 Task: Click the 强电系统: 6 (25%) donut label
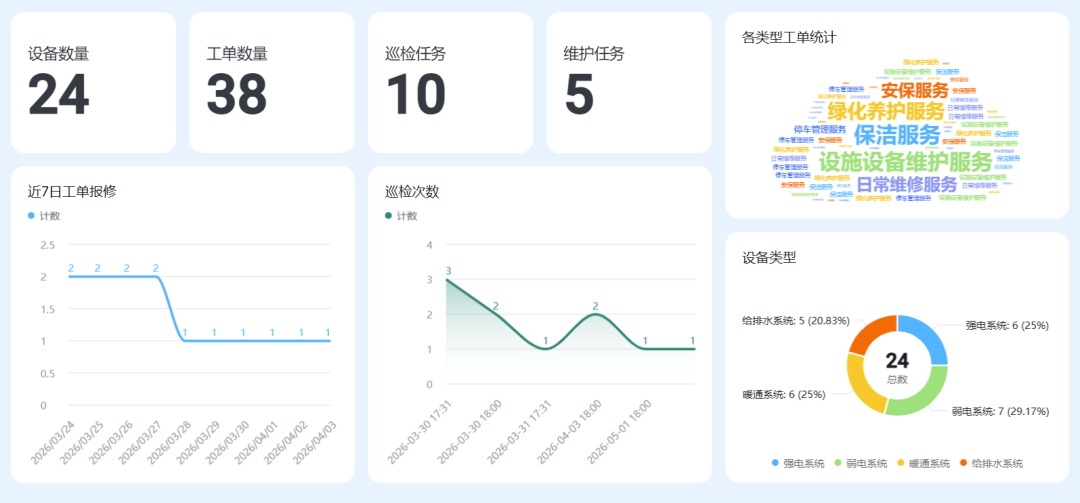(x=1007, y=325)
